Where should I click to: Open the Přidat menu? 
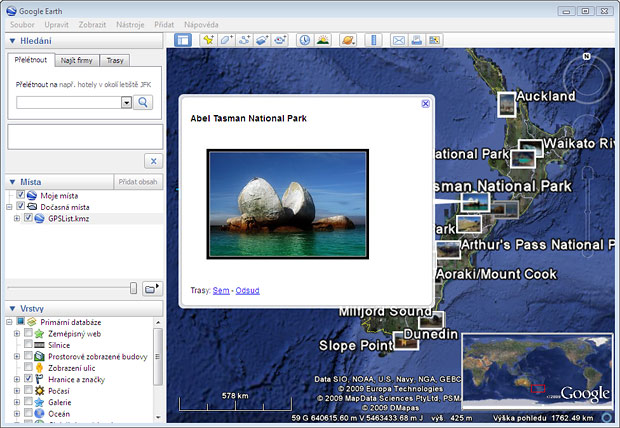[164, 25]
